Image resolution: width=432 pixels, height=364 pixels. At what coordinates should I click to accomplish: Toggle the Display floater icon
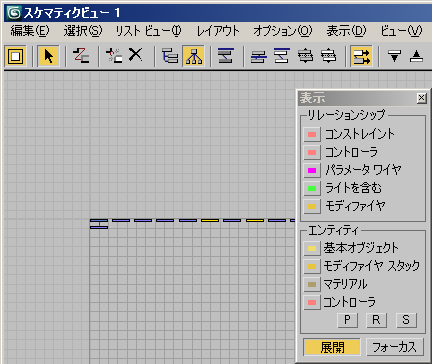pos(15,56)
